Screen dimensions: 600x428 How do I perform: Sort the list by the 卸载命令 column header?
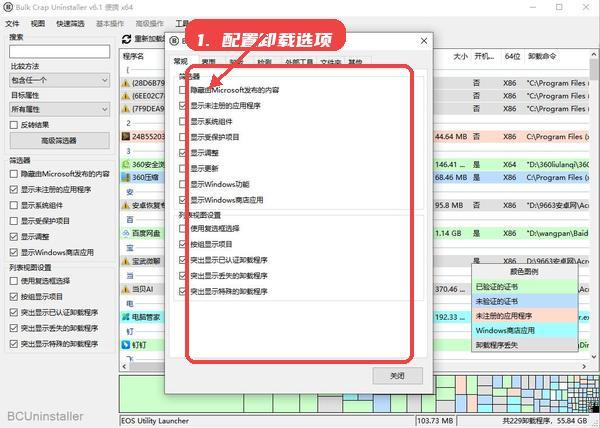(542, 57)
